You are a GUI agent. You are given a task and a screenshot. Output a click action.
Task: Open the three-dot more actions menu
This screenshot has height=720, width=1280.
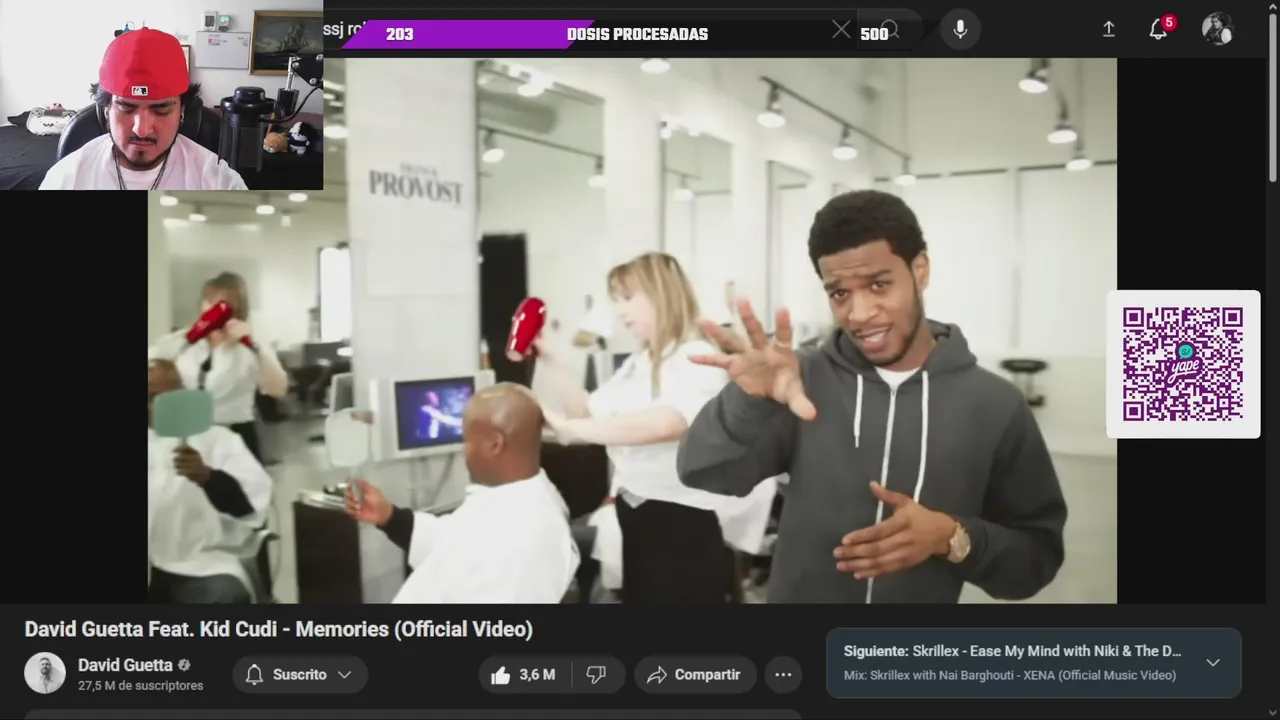pyautogui.click(x=783, y=675)
